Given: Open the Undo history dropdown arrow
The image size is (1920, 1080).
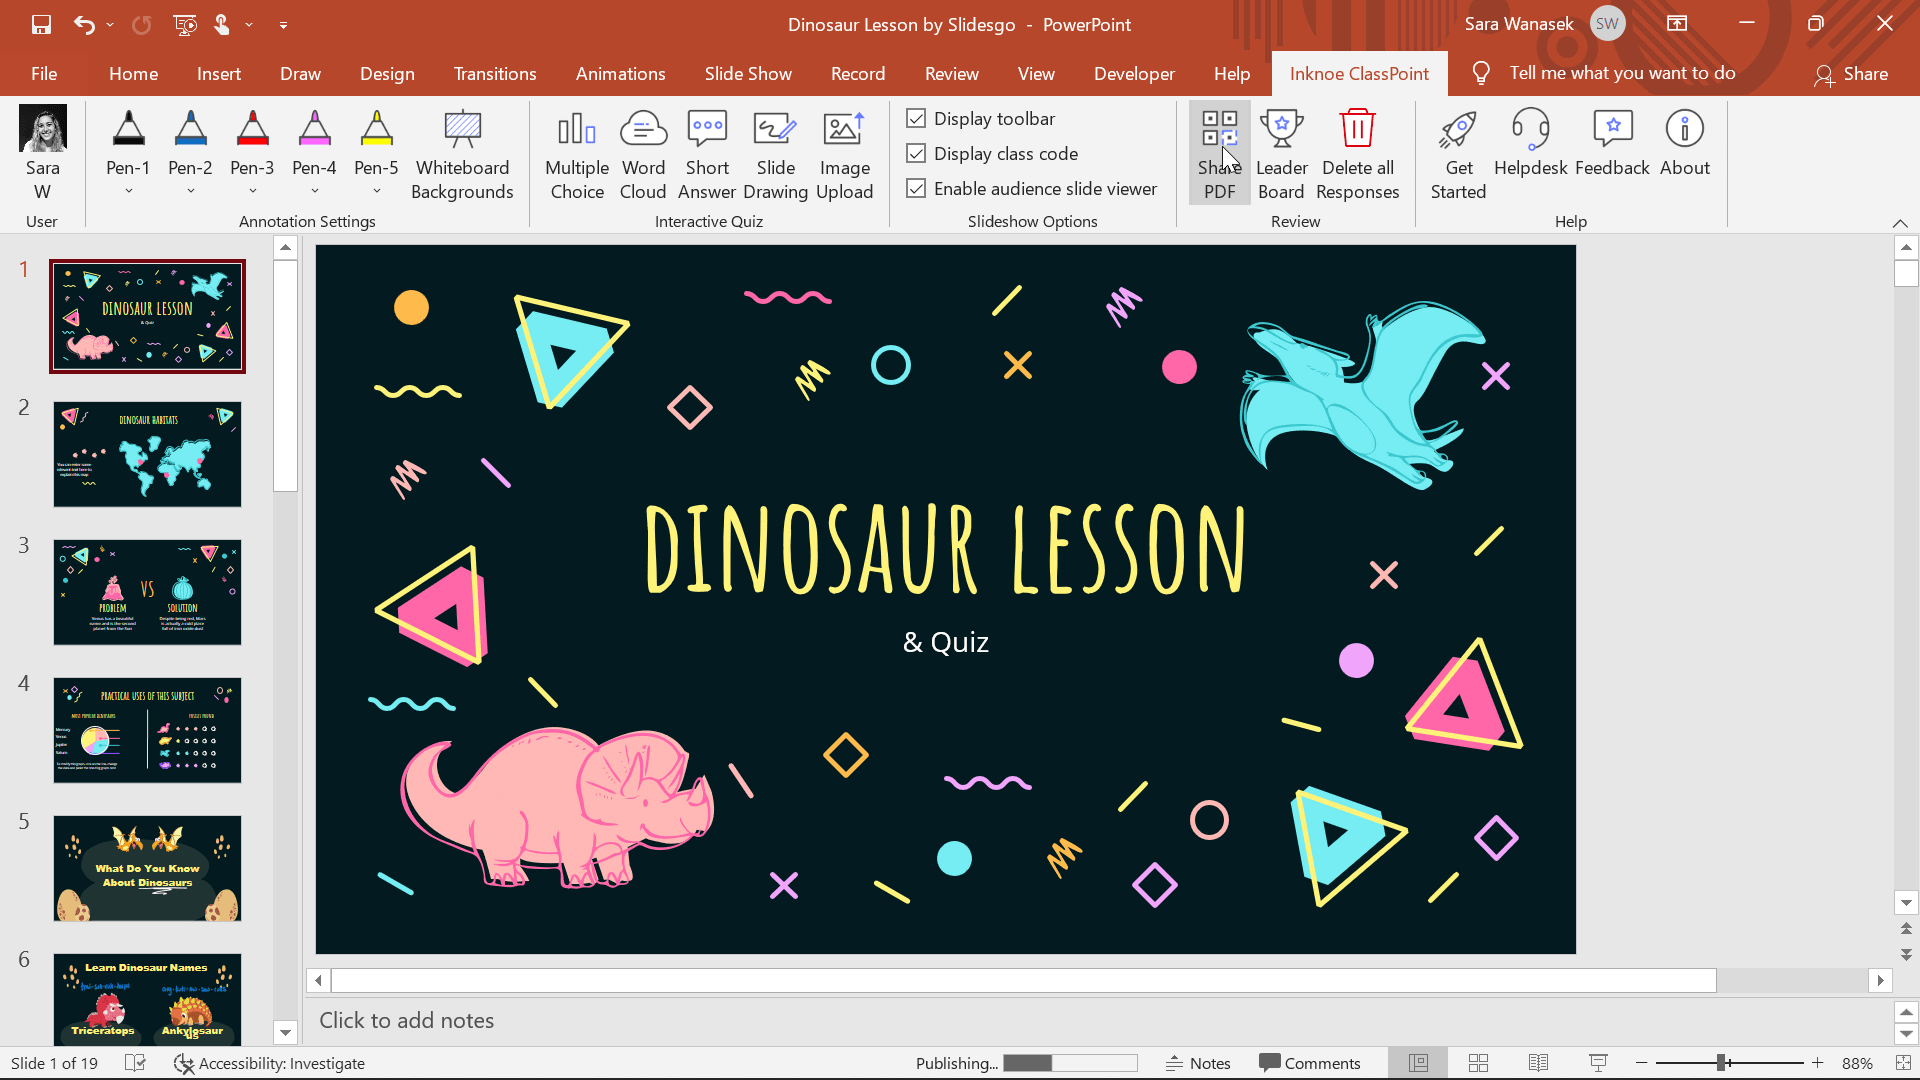Looking at the screenshot, I should (110, 25).
